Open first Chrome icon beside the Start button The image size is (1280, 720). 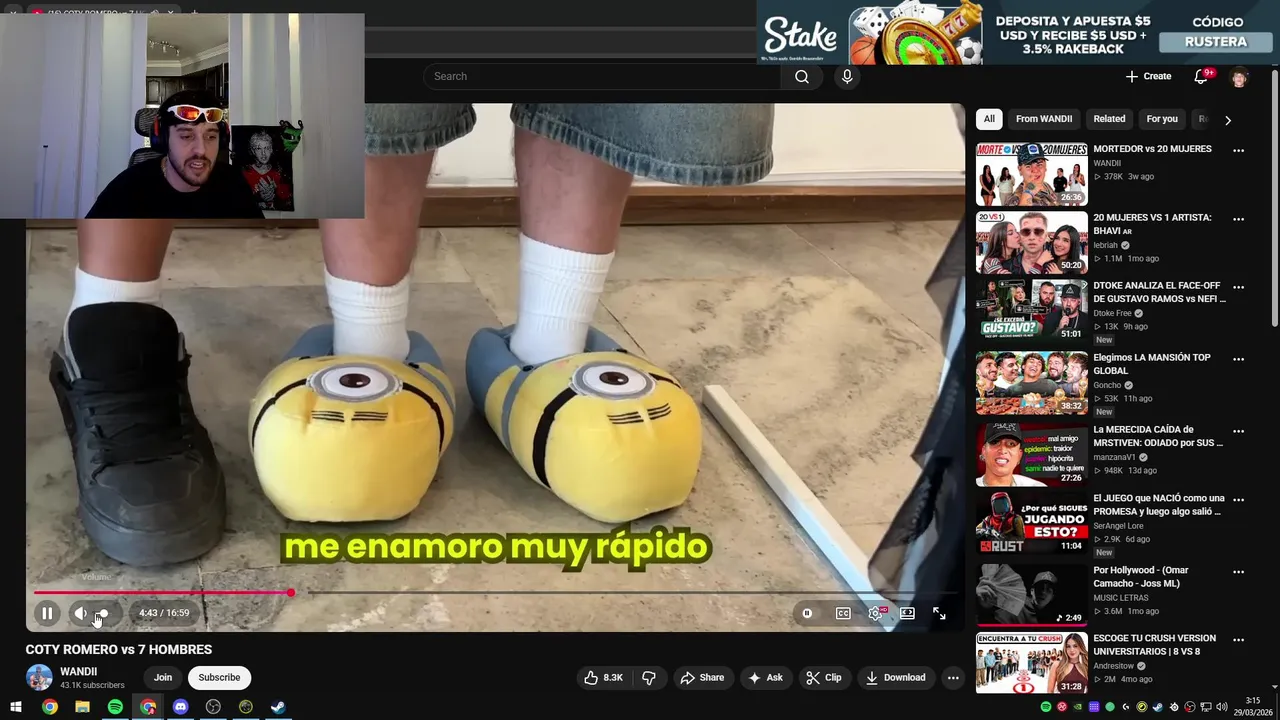pos(49,707)
